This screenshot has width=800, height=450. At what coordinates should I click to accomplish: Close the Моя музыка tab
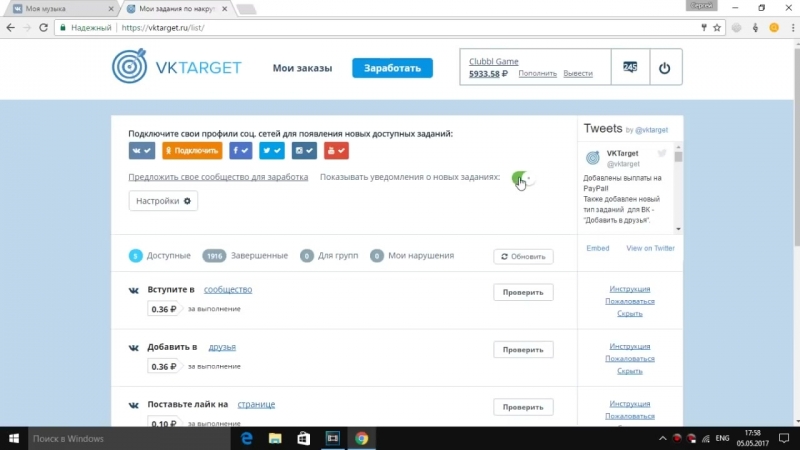pyautogui.click(x=111, y=9)
